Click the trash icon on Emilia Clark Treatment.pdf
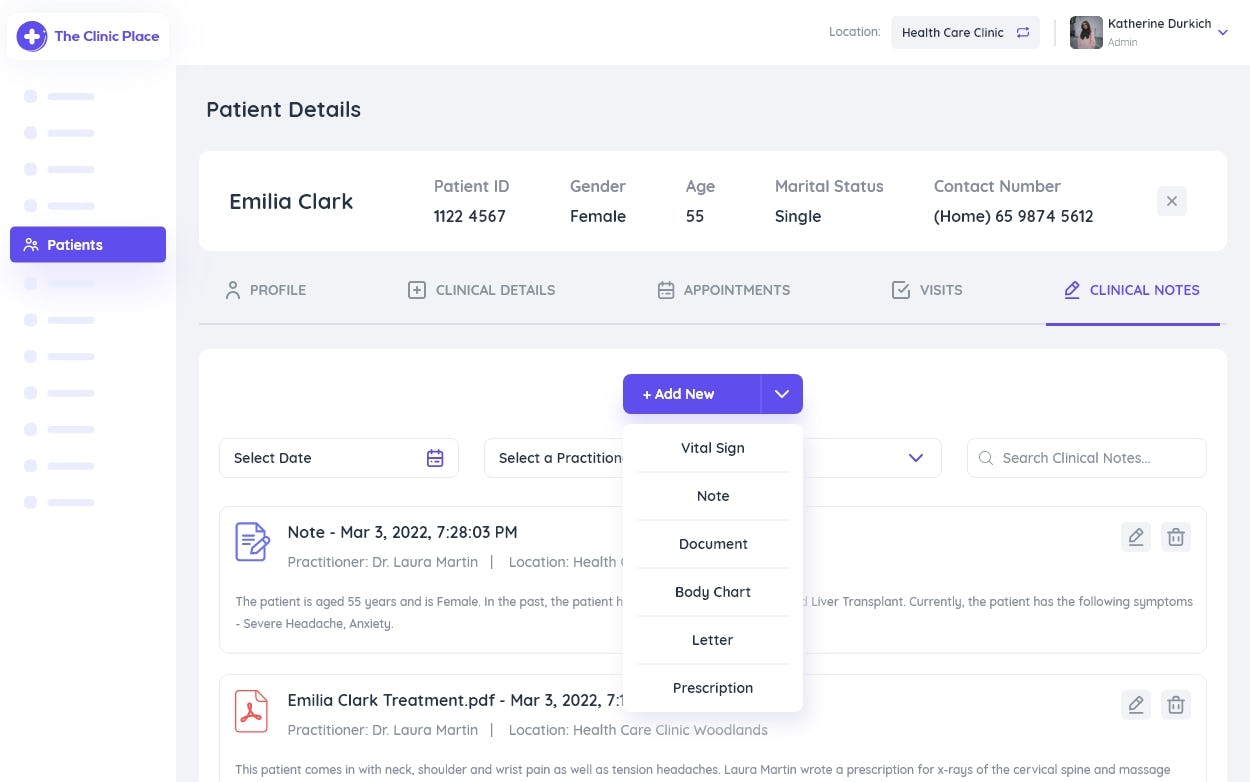The width and height of the screenshot is (1250, 782). tap(1176, 705)
